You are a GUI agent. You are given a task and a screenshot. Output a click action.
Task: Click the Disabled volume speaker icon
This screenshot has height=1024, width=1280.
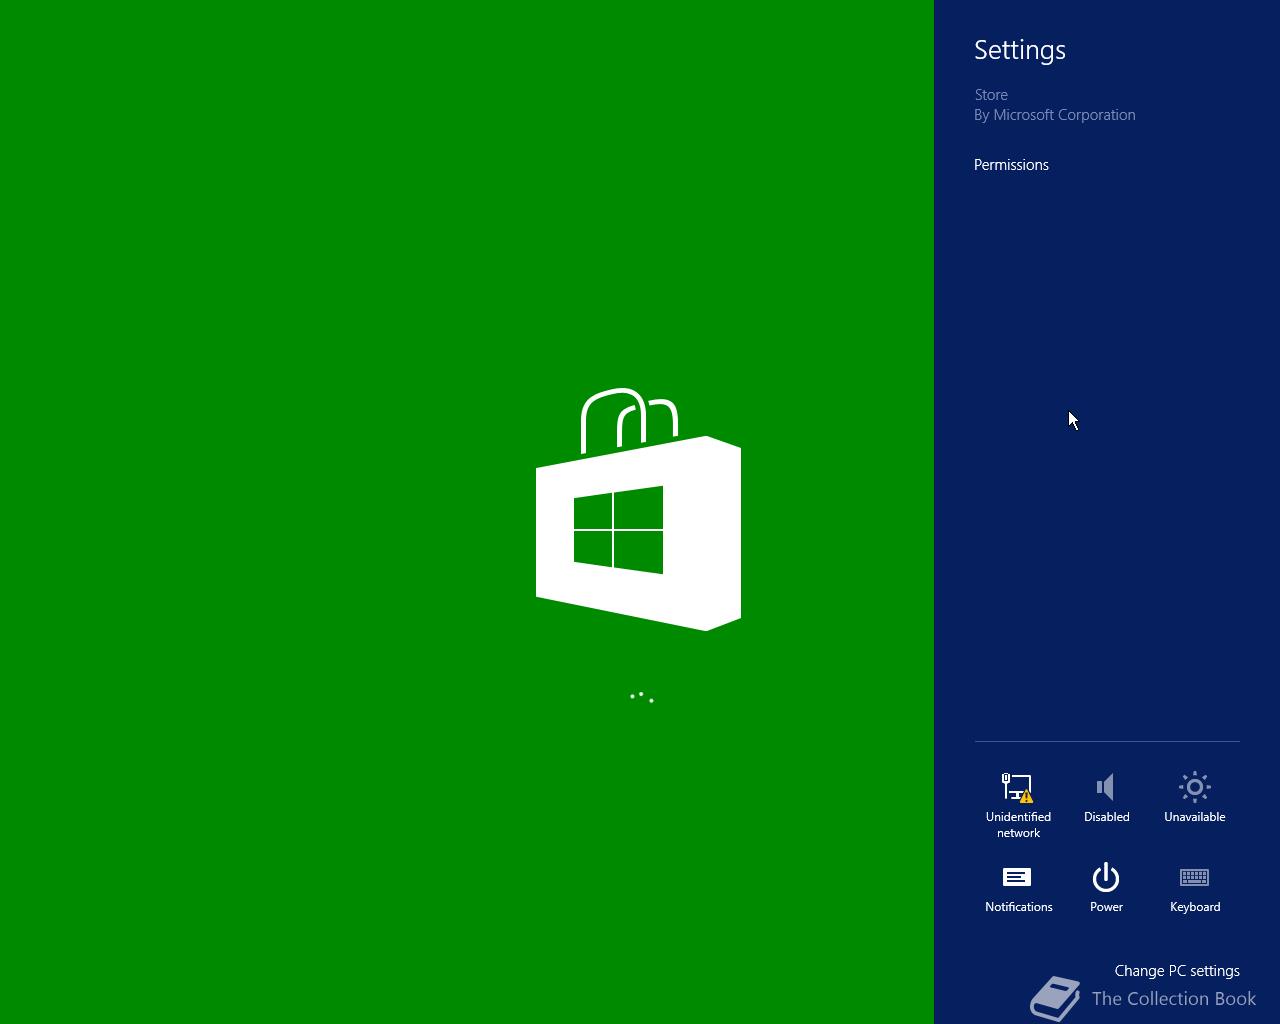click(x=1106, y=787)
